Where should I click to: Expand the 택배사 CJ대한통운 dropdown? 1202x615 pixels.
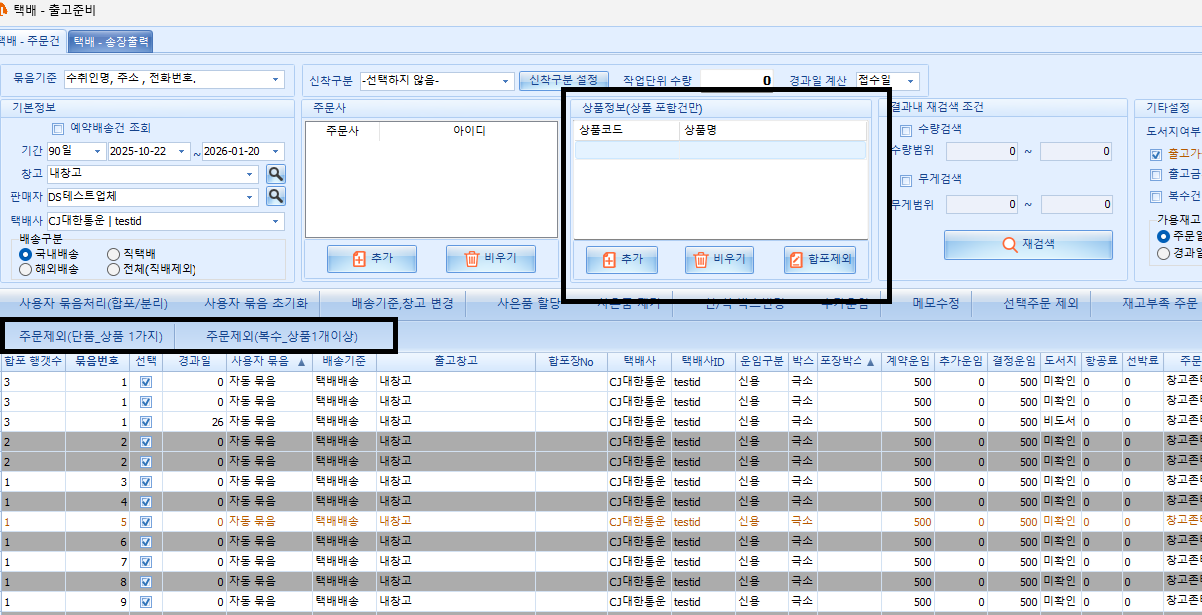[x=275, y=221]
